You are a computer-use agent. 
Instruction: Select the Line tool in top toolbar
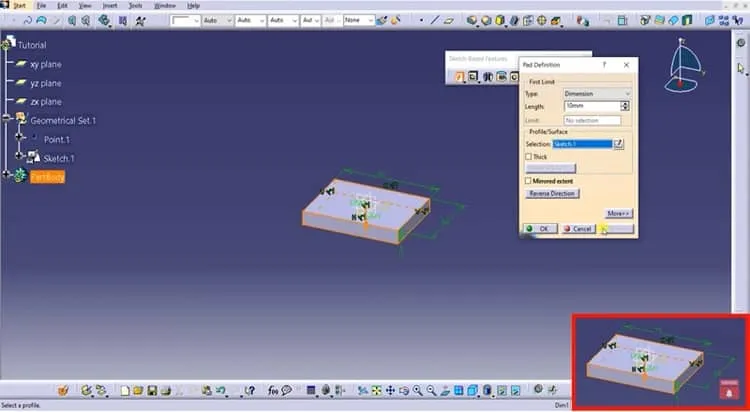click(x=435, y=21)
